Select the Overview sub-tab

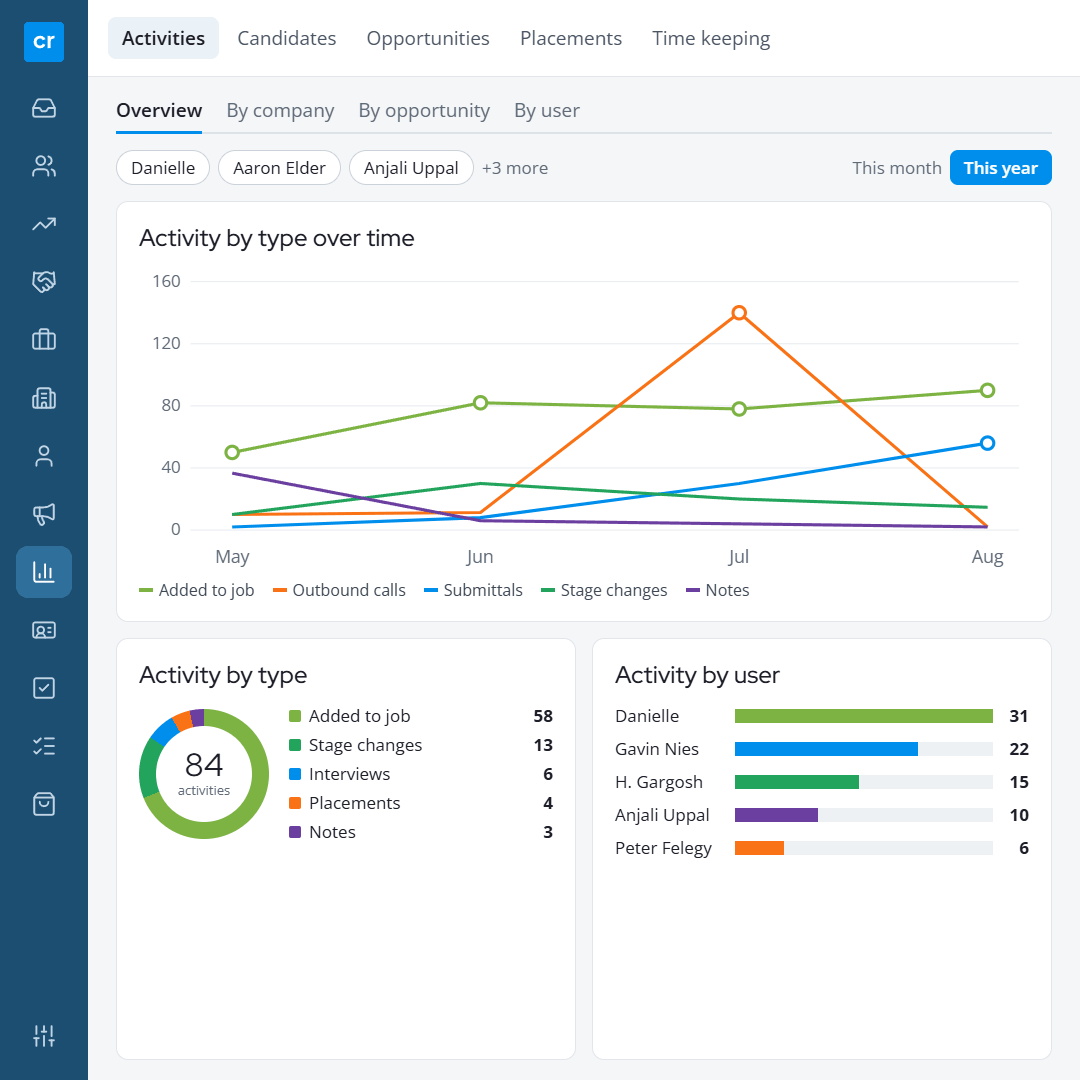pos(159,111)
